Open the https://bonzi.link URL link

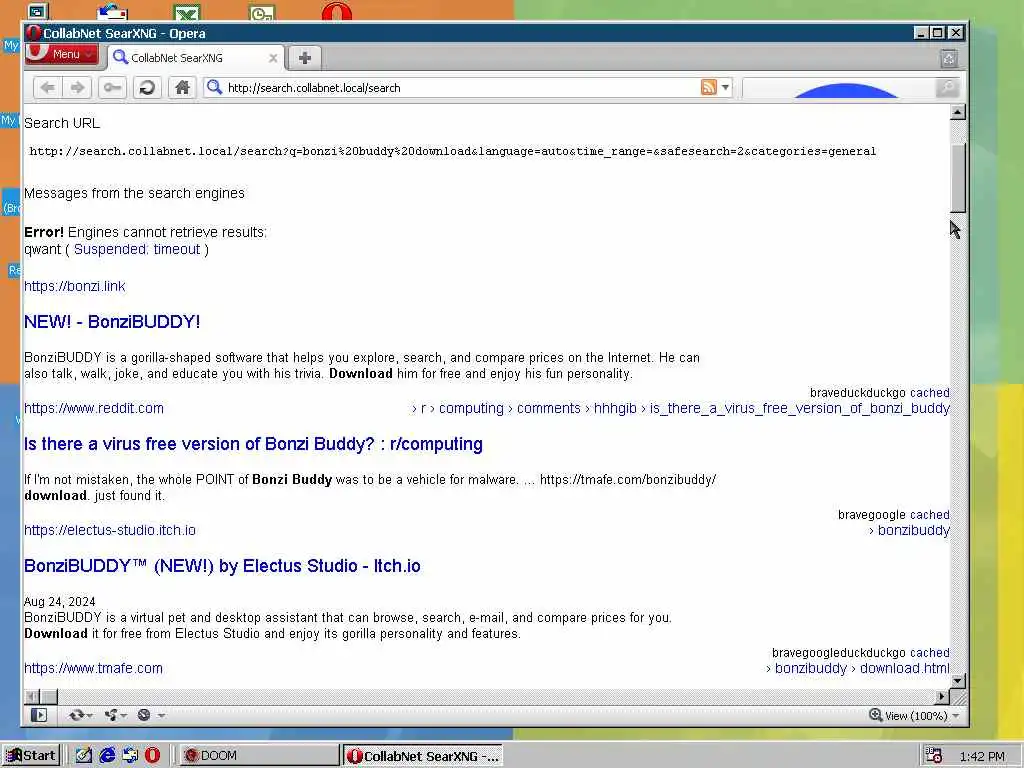click(74, 286)
